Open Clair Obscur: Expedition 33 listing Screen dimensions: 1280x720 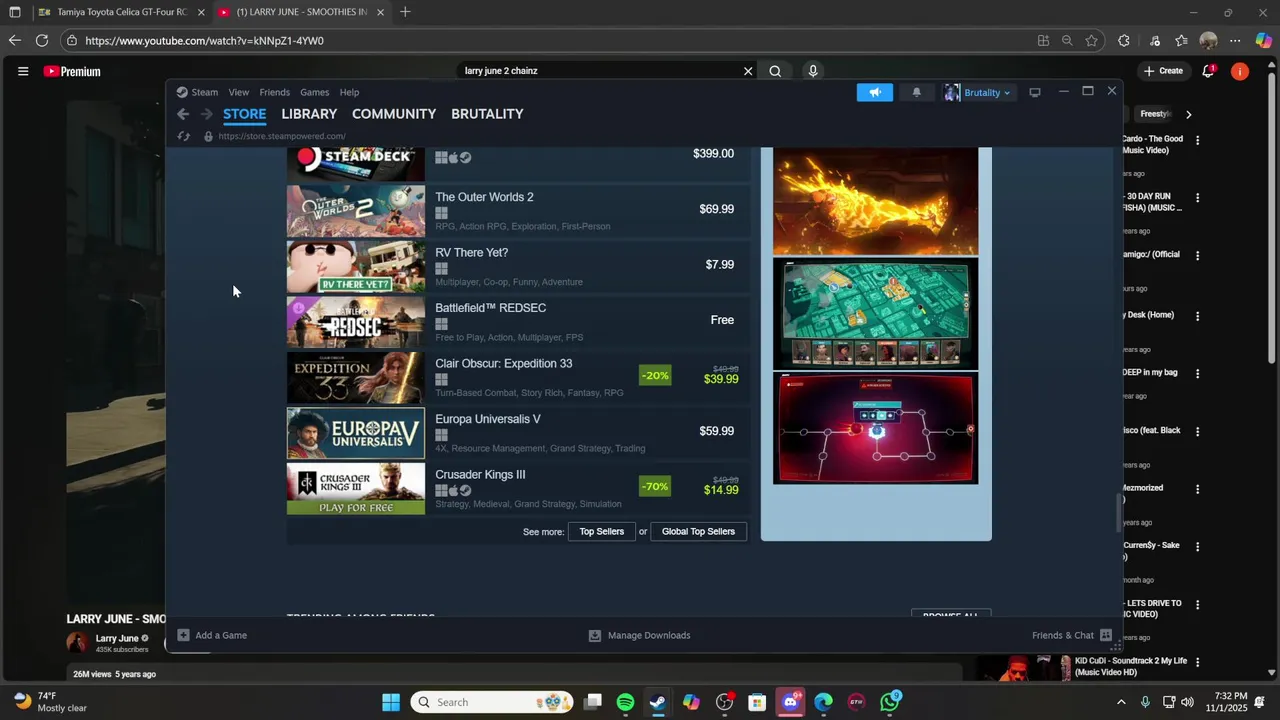point(518,376)
